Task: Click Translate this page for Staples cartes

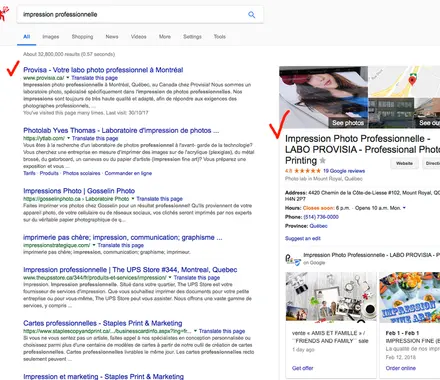Action: (x=222, y=331)
